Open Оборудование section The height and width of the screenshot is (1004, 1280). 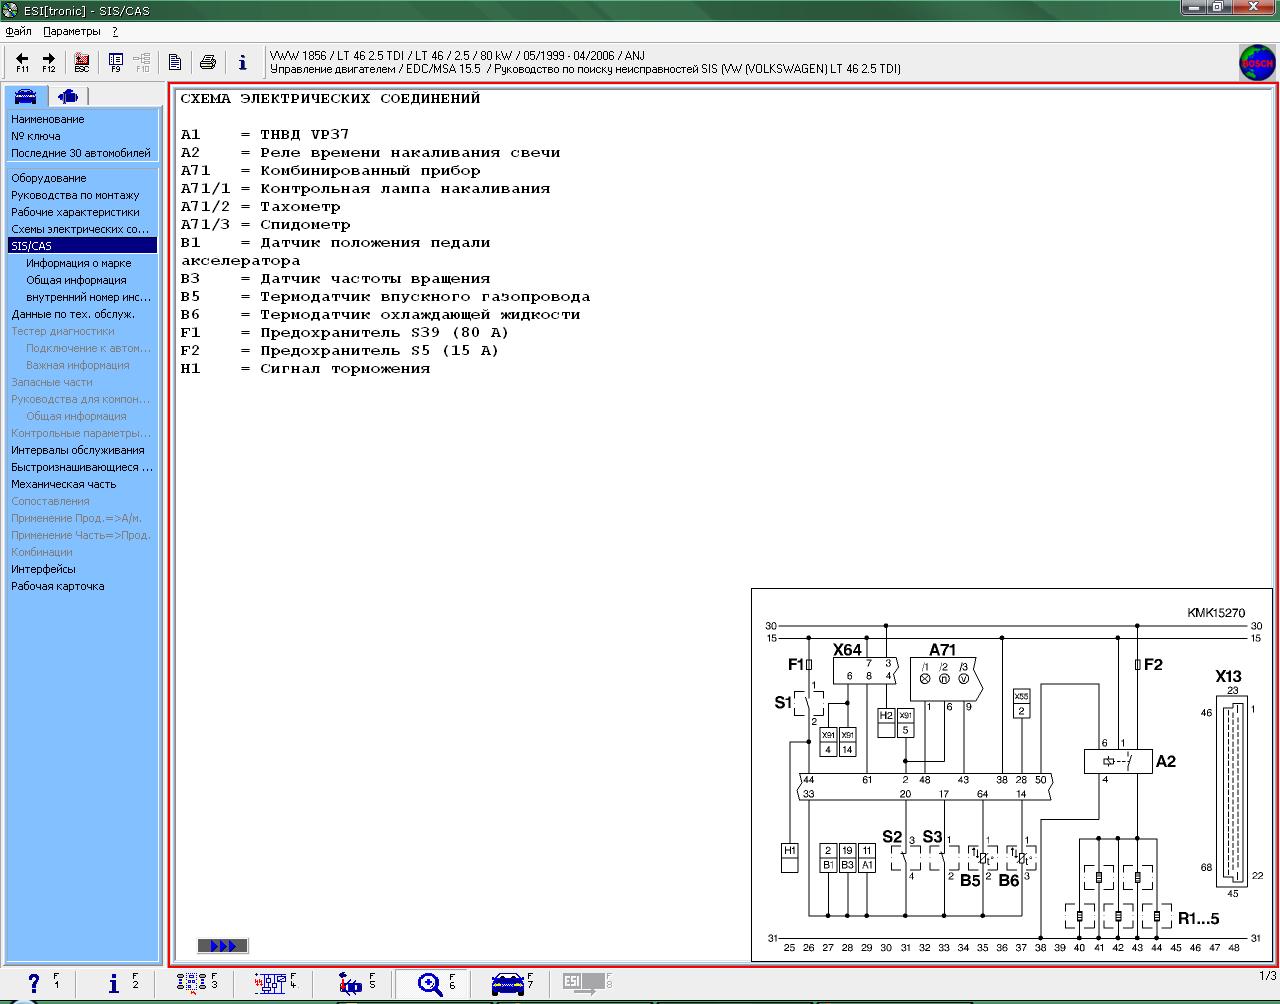coord(48,178)
